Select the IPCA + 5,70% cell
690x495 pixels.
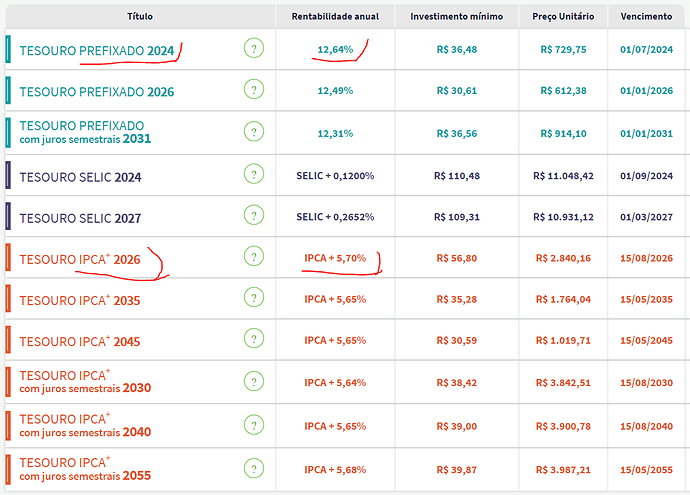click(x=335, y=258)
